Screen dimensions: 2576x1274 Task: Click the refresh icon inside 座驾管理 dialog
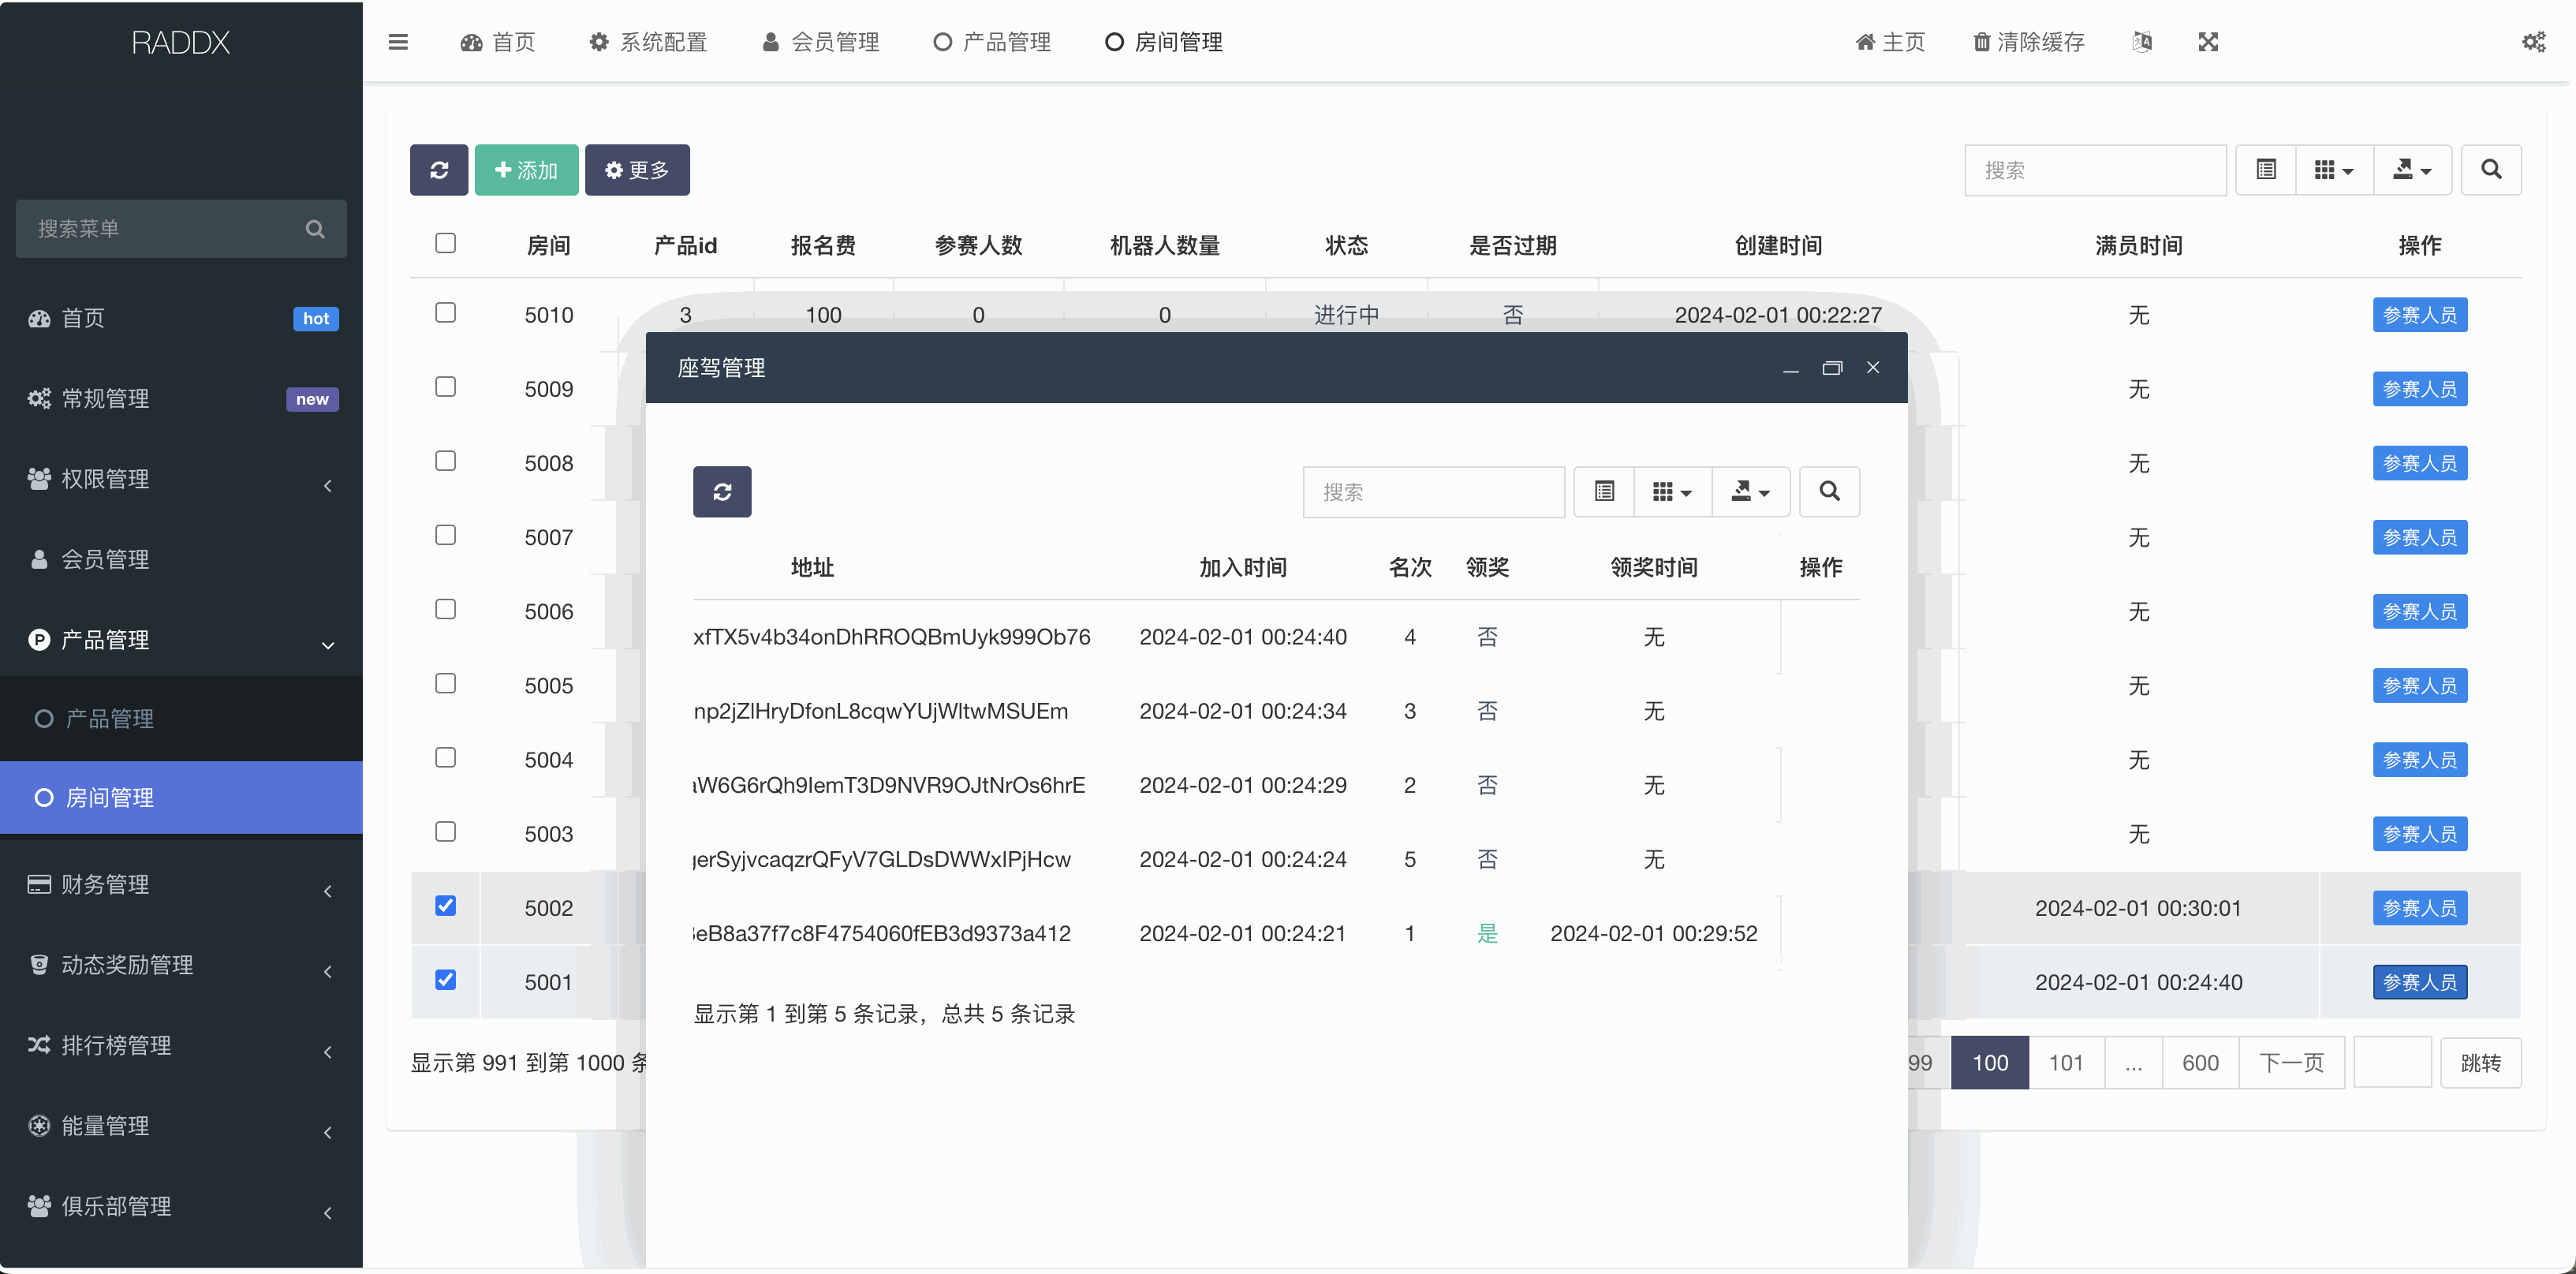722,491
